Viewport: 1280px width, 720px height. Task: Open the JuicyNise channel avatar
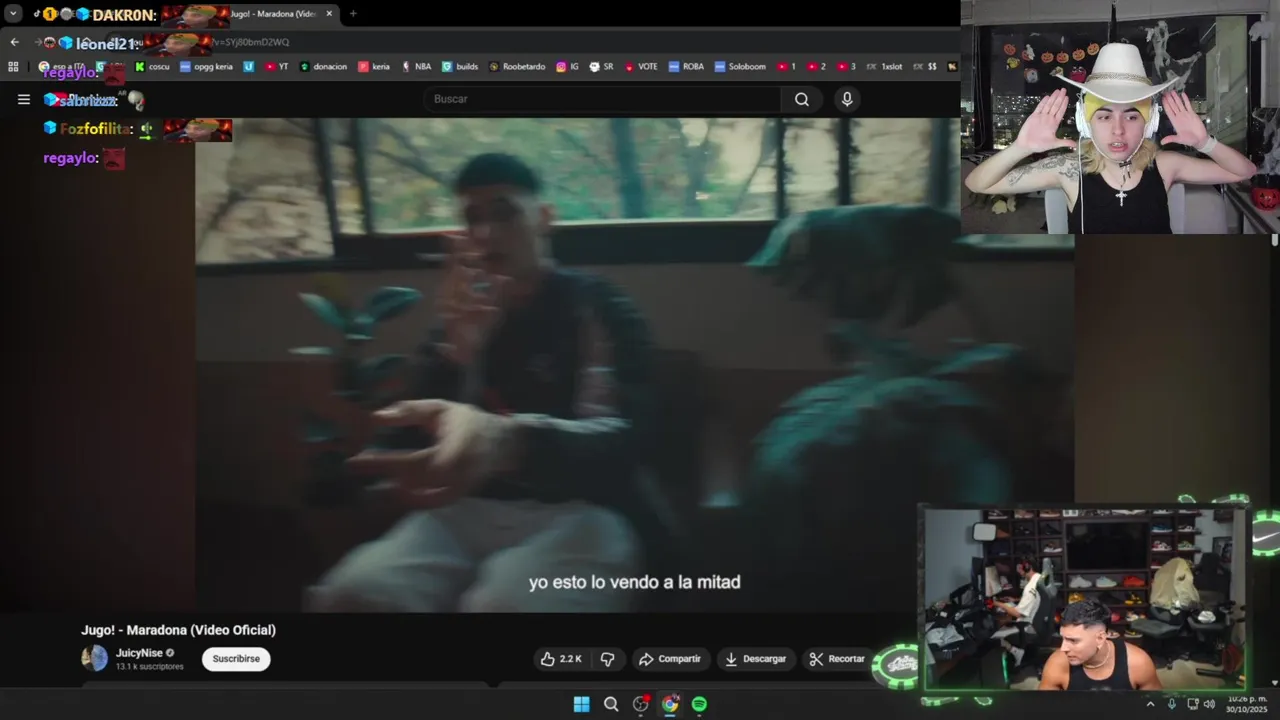[x=94, y=658]
